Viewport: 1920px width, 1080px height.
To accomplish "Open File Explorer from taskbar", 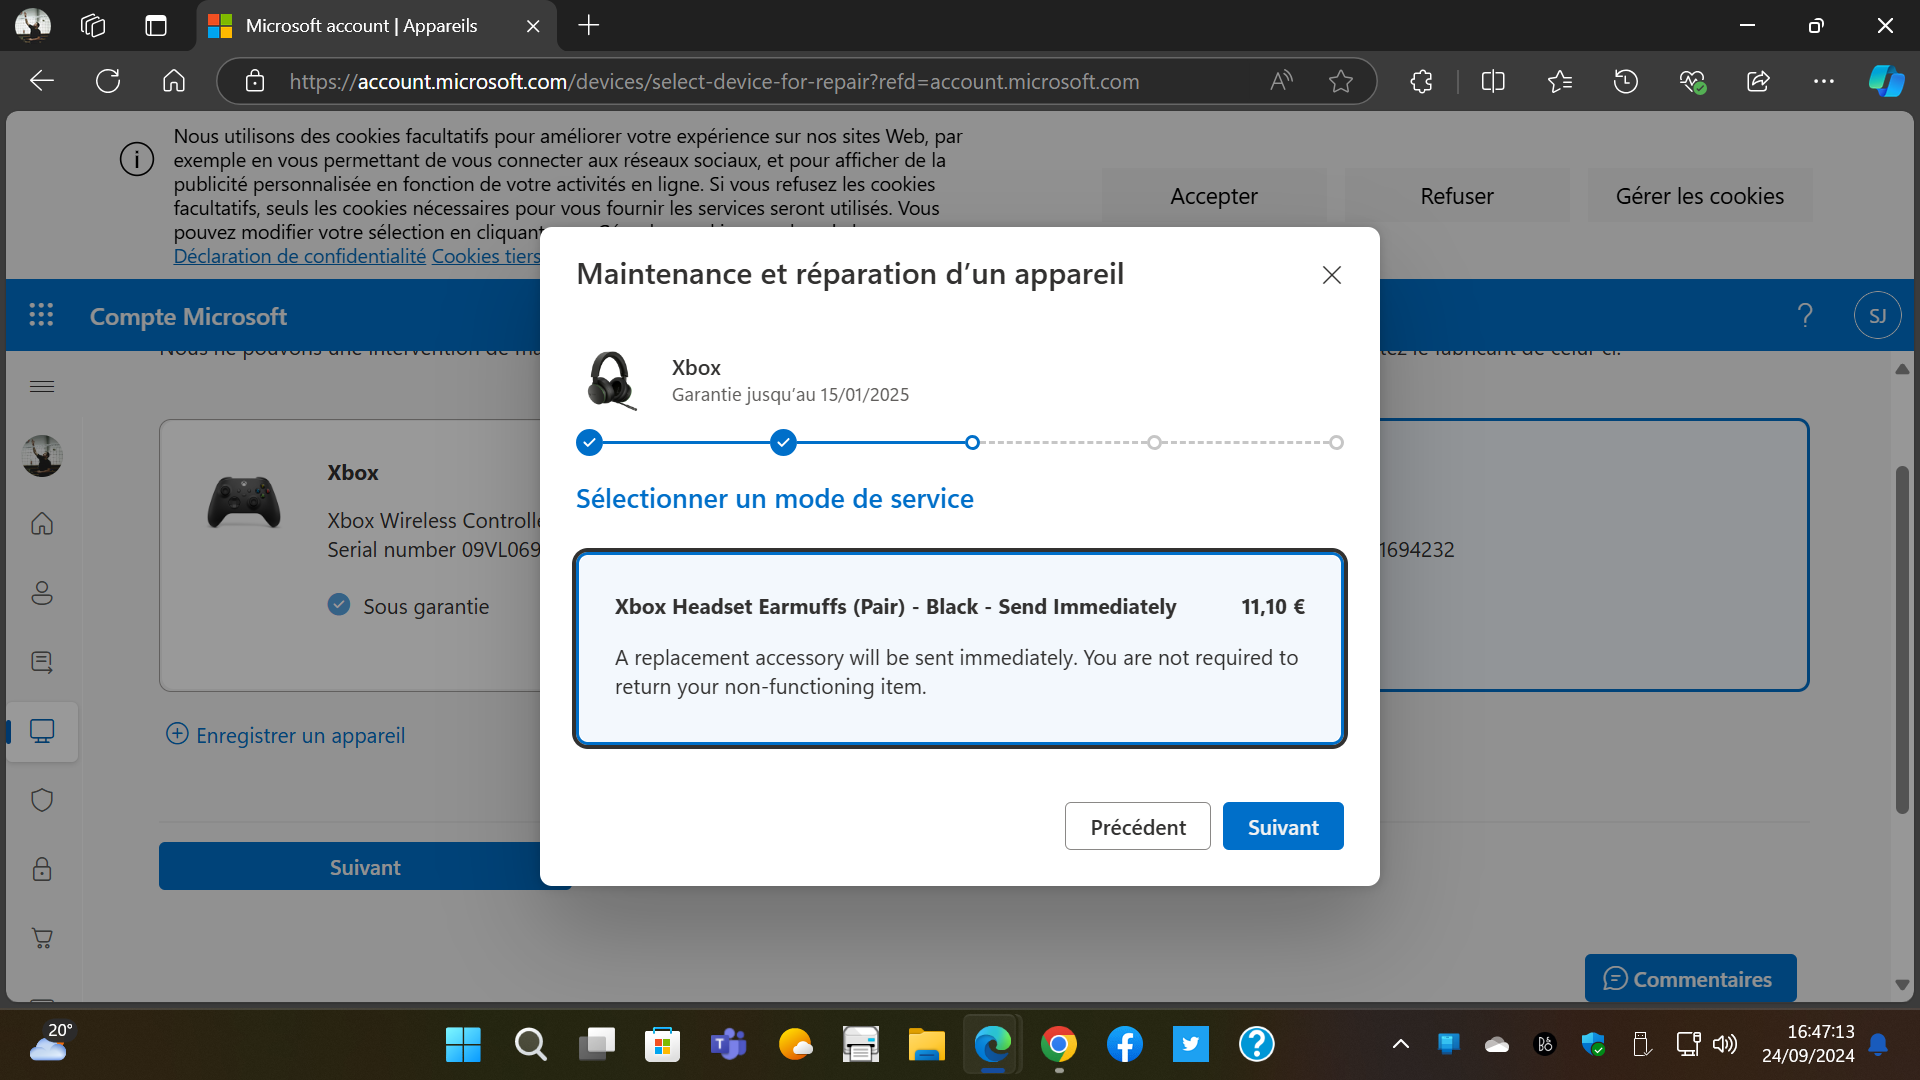I will [x=927, y=1045].
